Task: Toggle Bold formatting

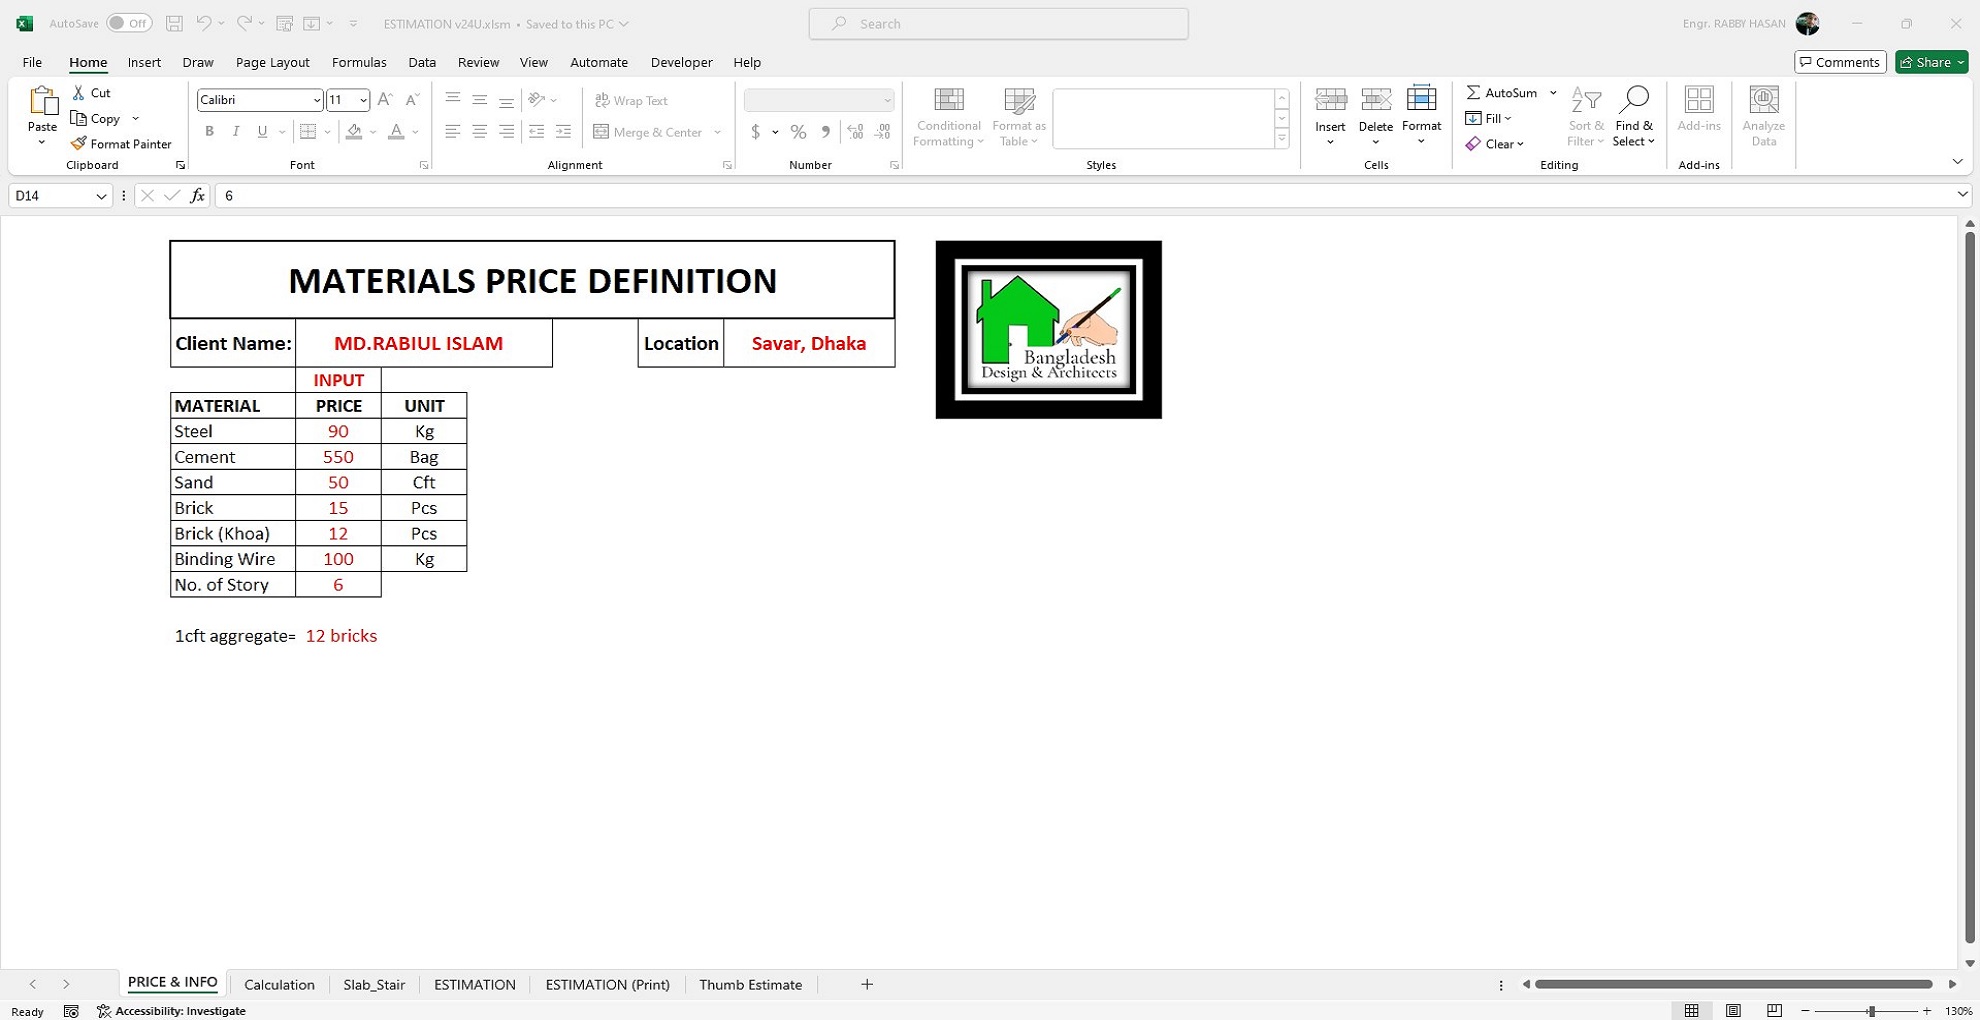Action: tap(209, 132)
